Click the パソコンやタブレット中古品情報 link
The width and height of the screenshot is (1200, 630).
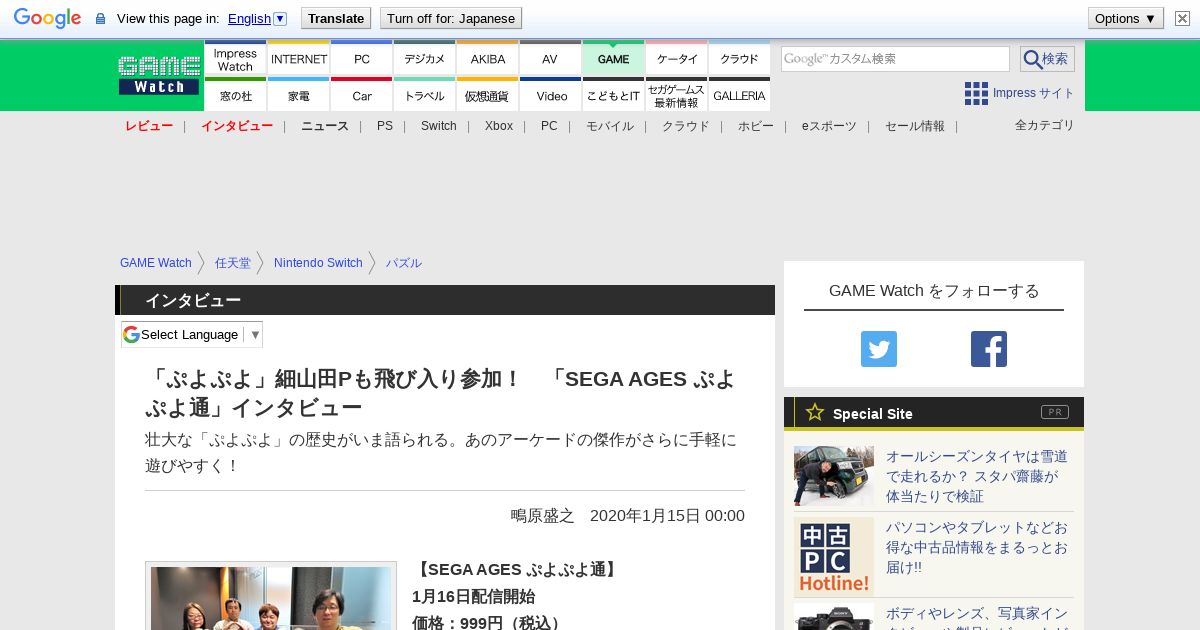coord(977,547)
